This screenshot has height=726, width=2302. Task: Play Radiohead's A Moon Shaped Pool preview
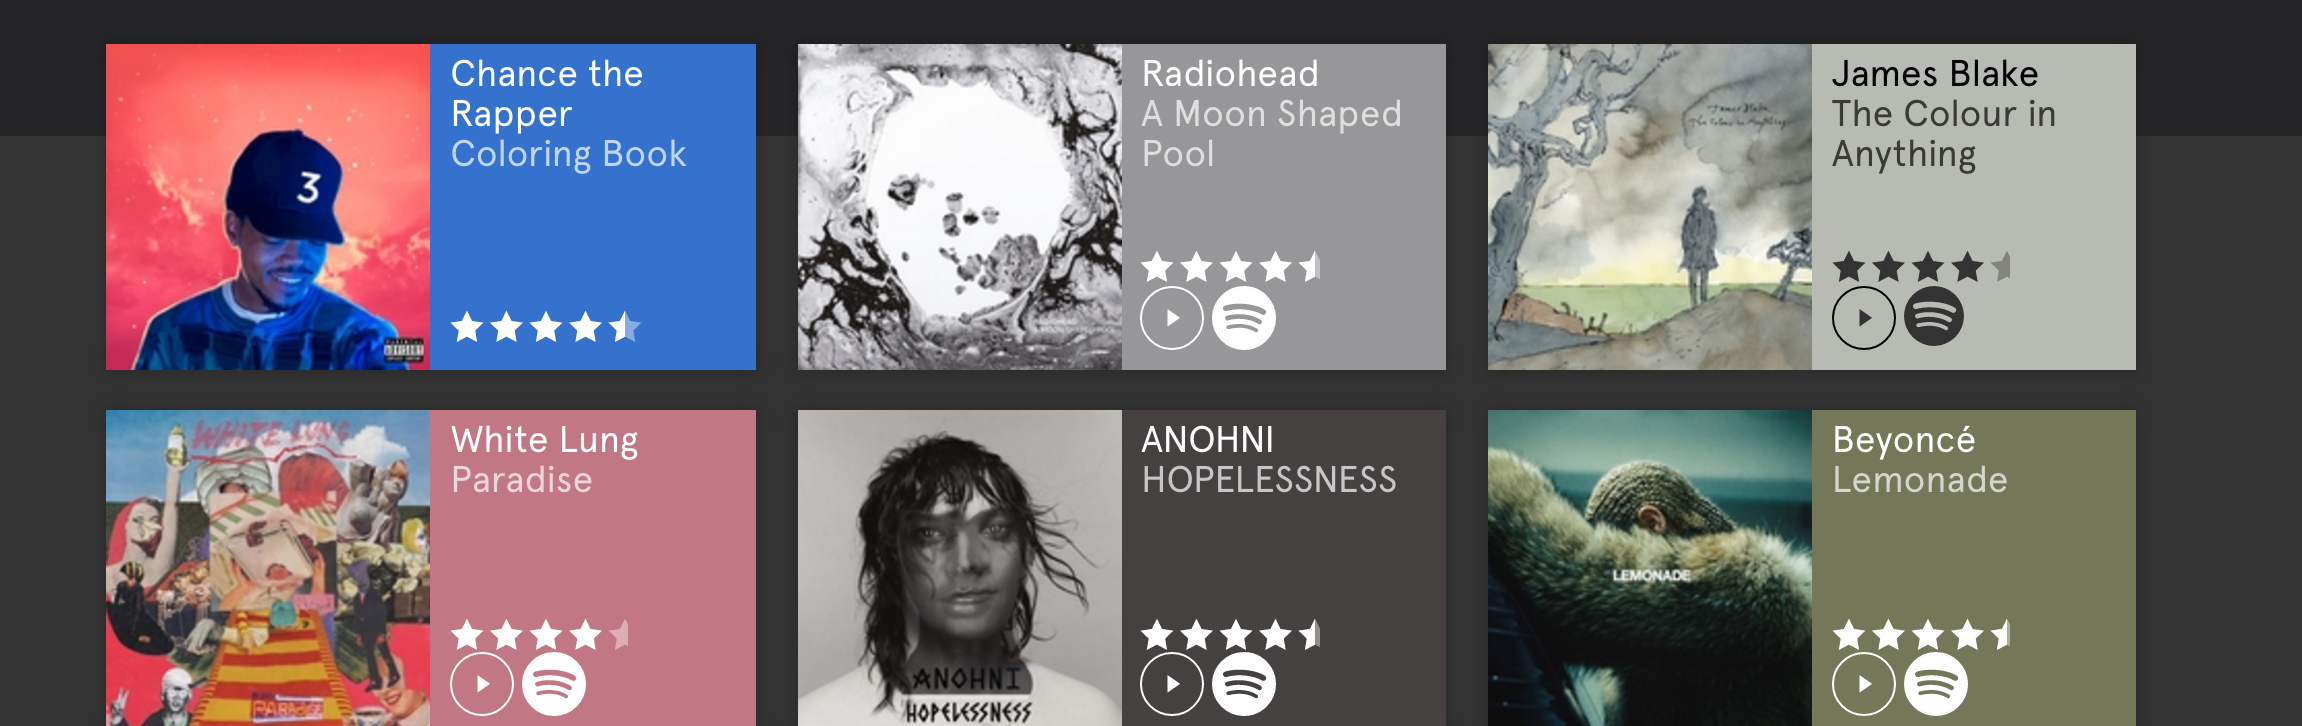pyautogui.click(x=1172, y=318)
